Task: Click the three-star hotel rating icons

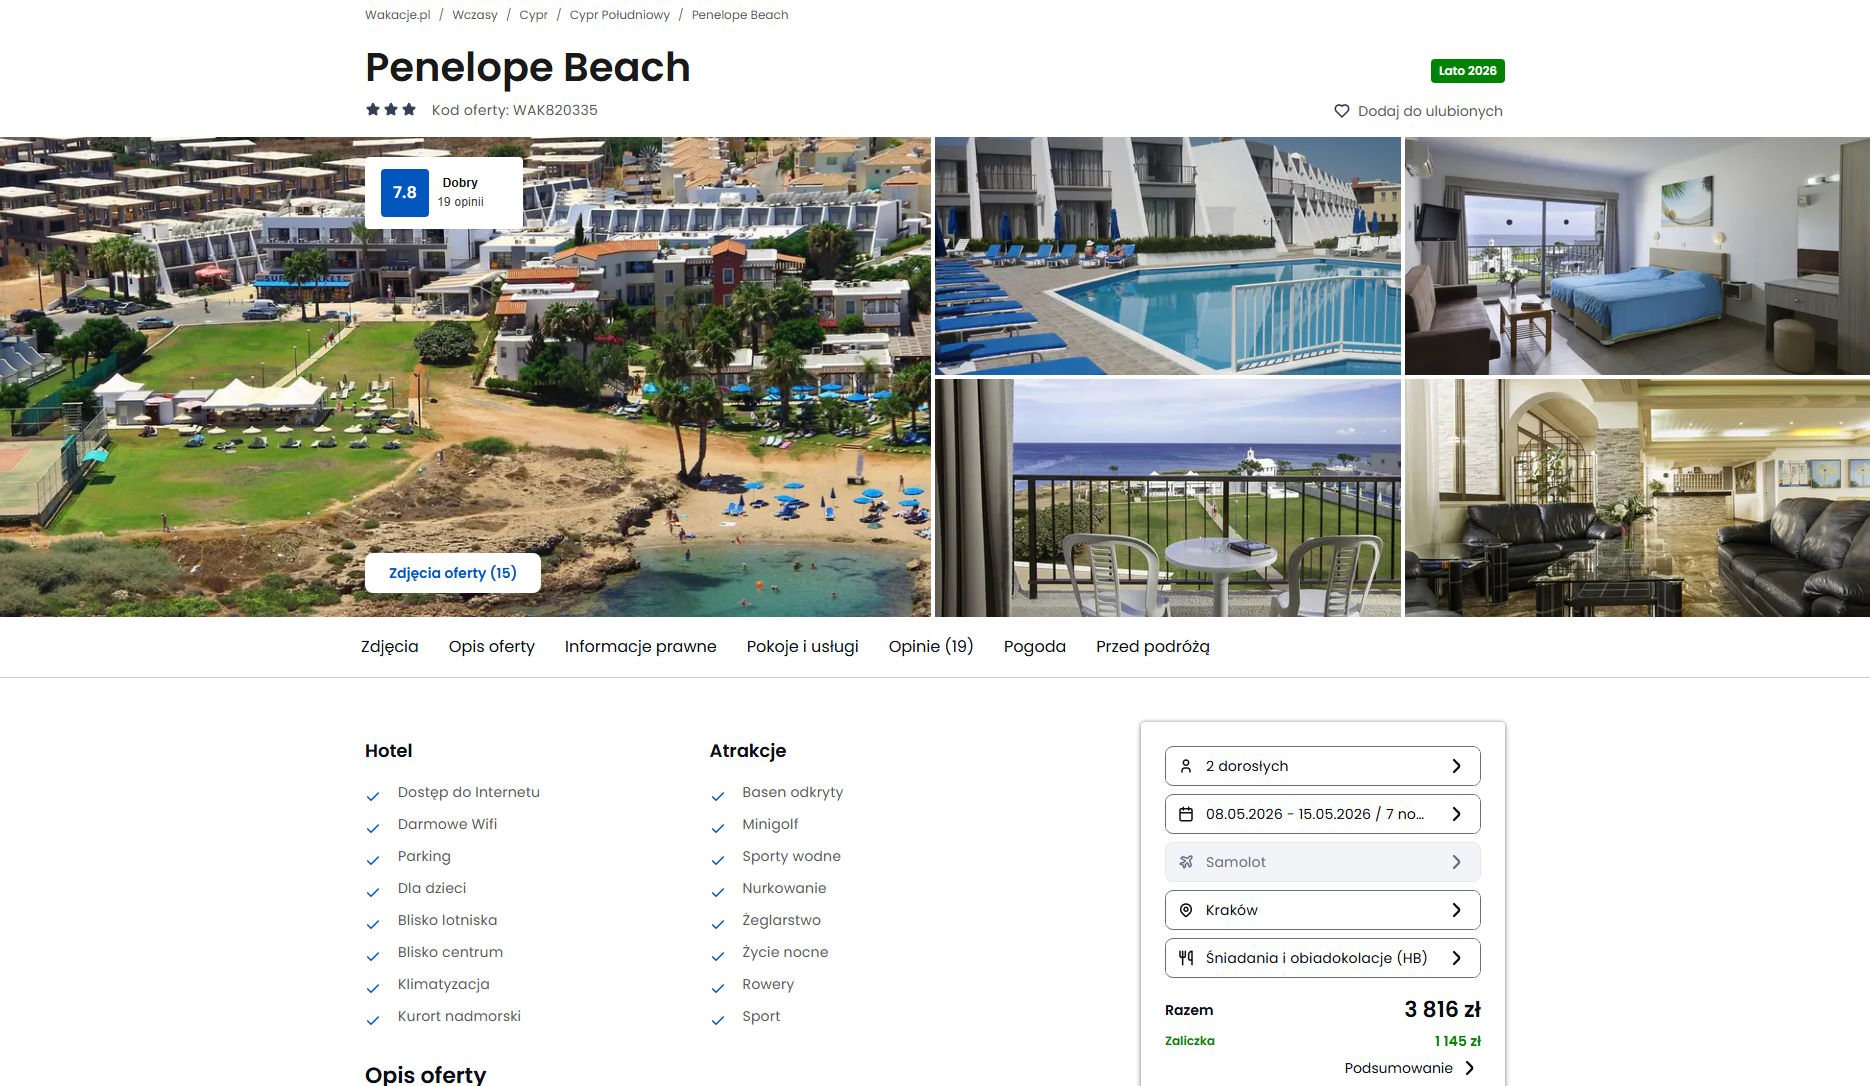Action: 391,110
